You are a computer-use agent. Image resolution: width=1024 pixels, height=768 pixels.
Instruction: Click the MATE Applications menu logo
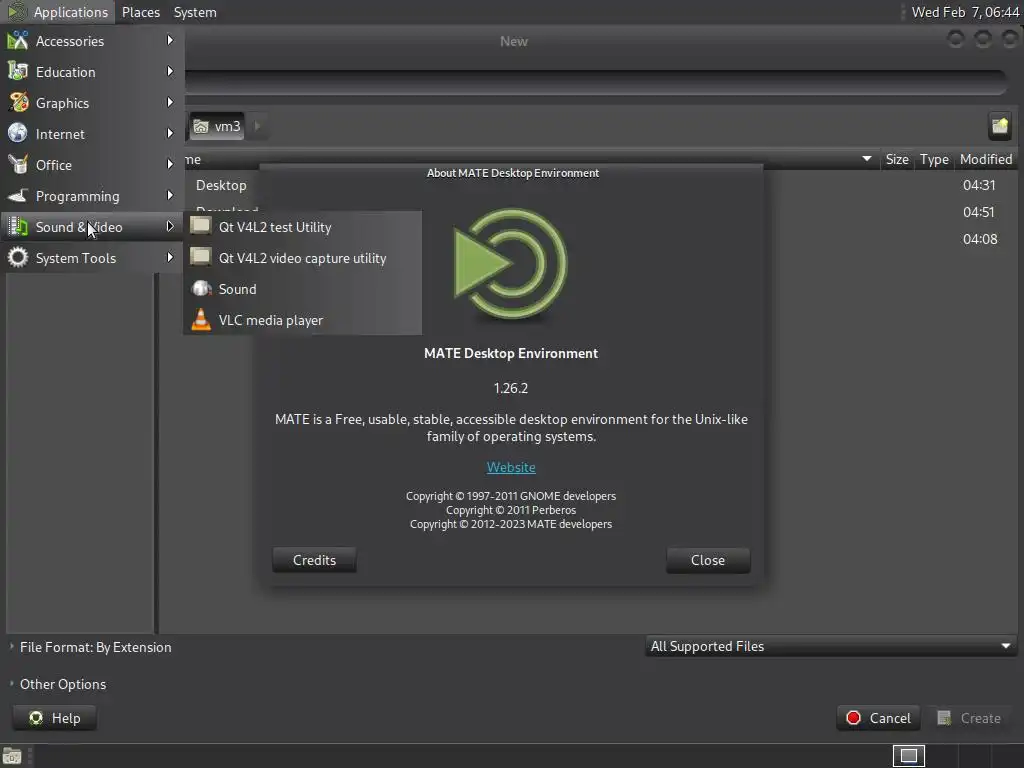pos(17,11)
